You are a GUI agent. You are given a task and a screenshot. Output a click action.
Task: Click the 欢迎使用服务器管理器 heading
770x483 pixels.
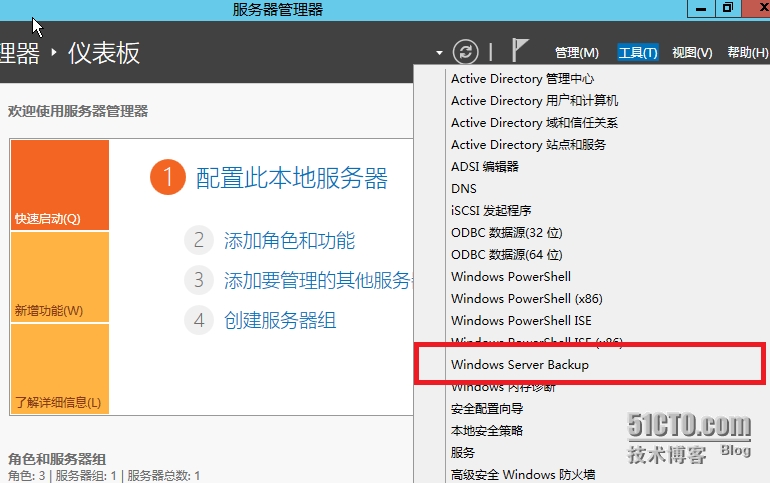click(78, 111)
